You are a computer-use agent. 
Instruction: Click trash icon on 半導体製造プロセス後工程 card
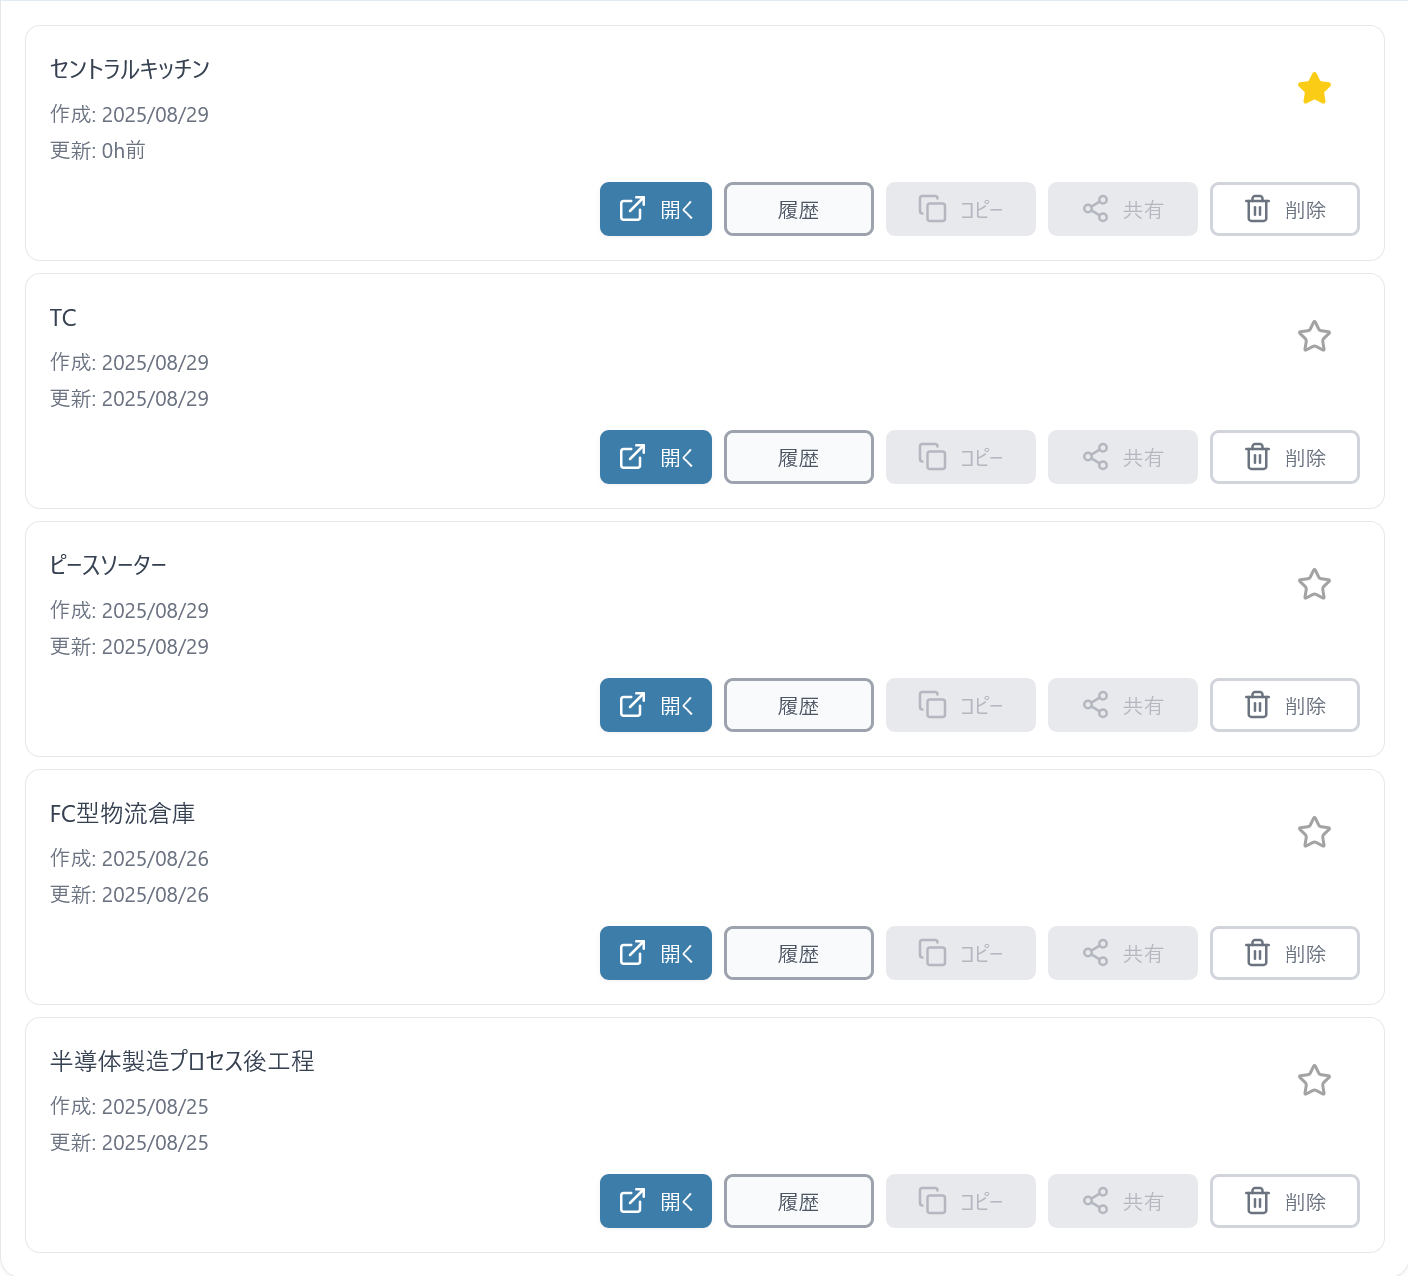1257,1201
